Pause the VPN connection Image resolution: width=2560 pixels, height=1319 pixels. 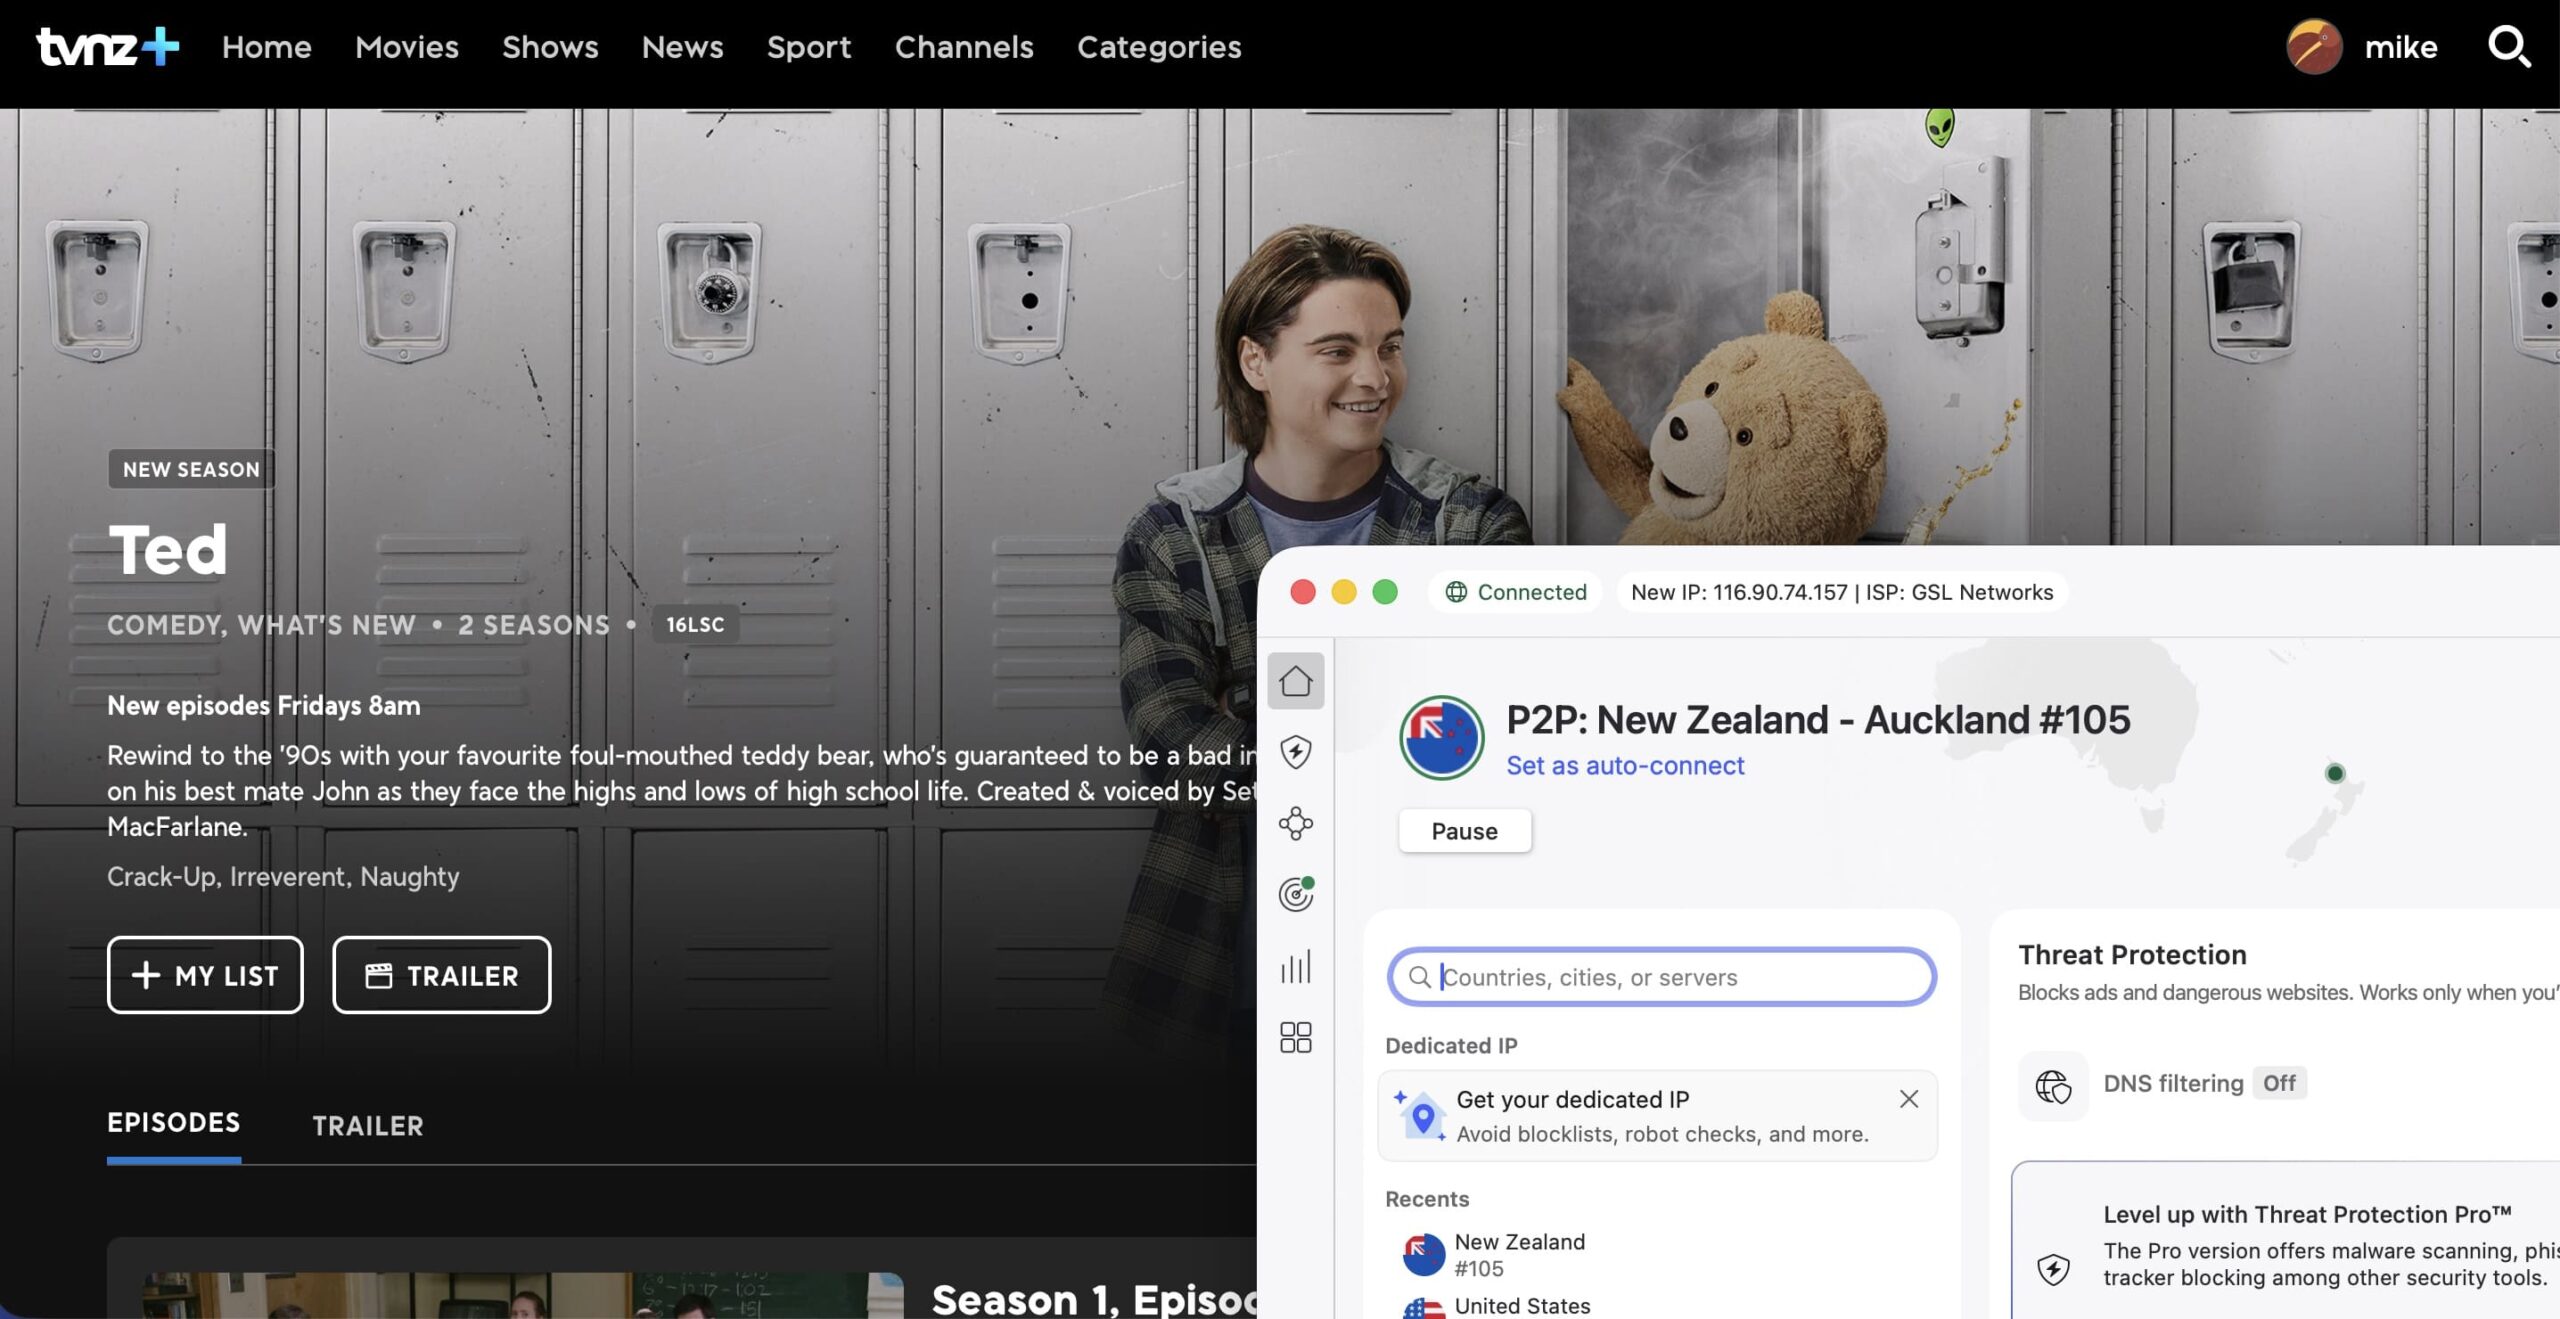1464,830
